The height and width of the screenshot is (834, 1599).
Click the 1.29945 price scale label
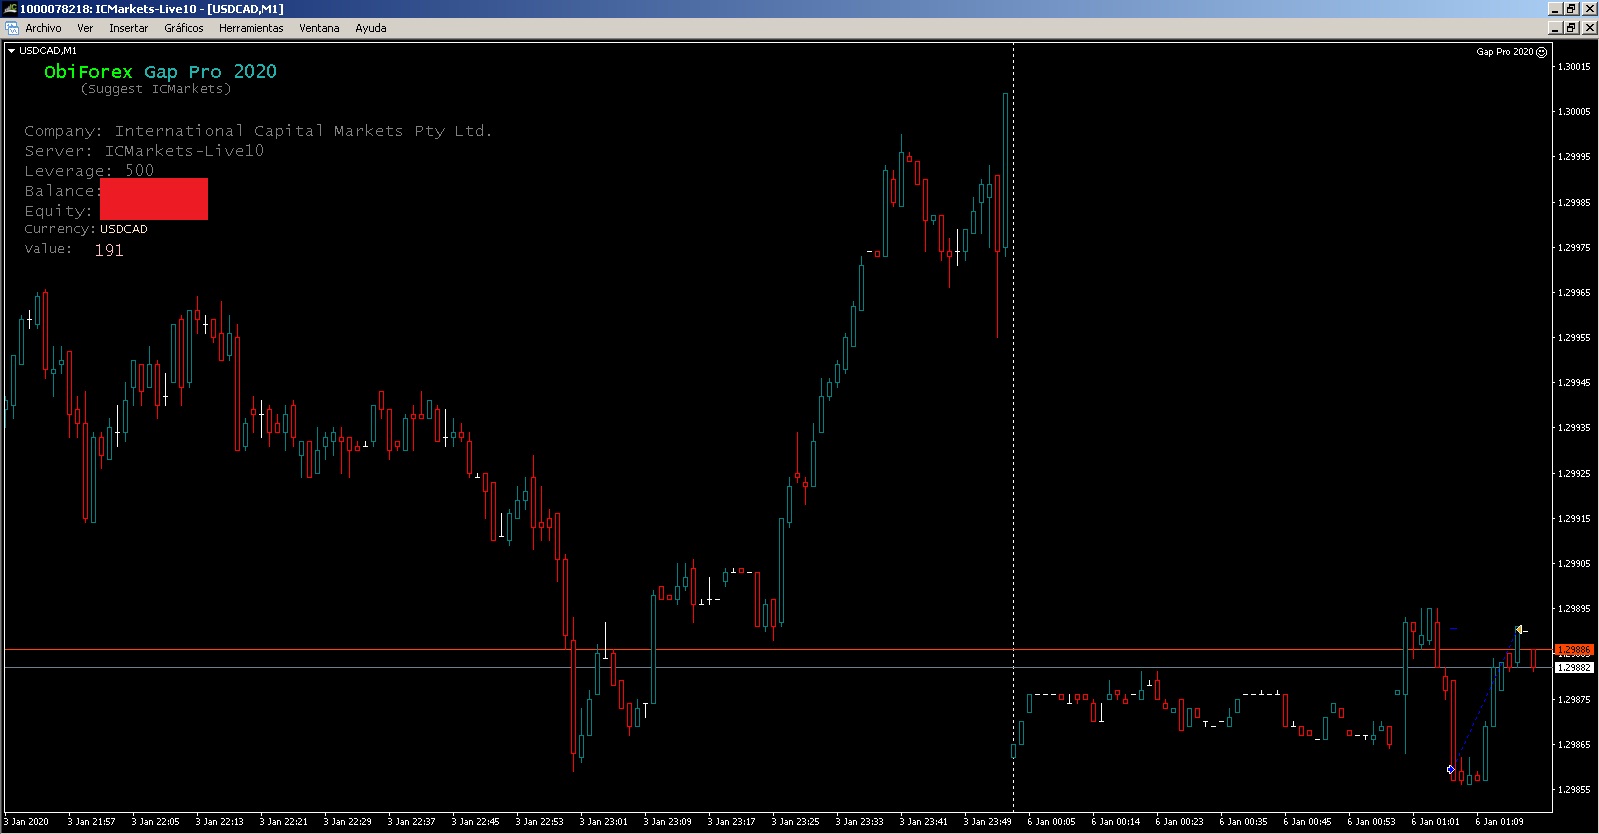click(1574, 383)
